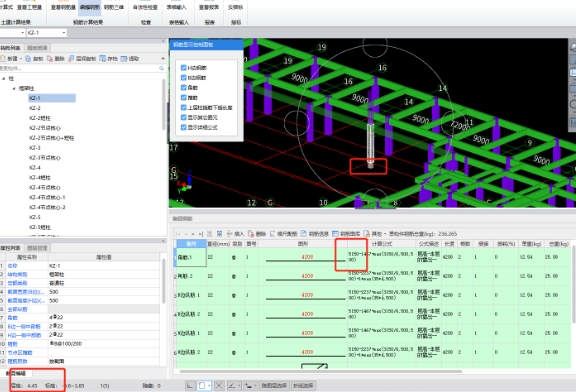
Task: Toggle the 角筋 checkbox
Action: (x=184, y=87)
